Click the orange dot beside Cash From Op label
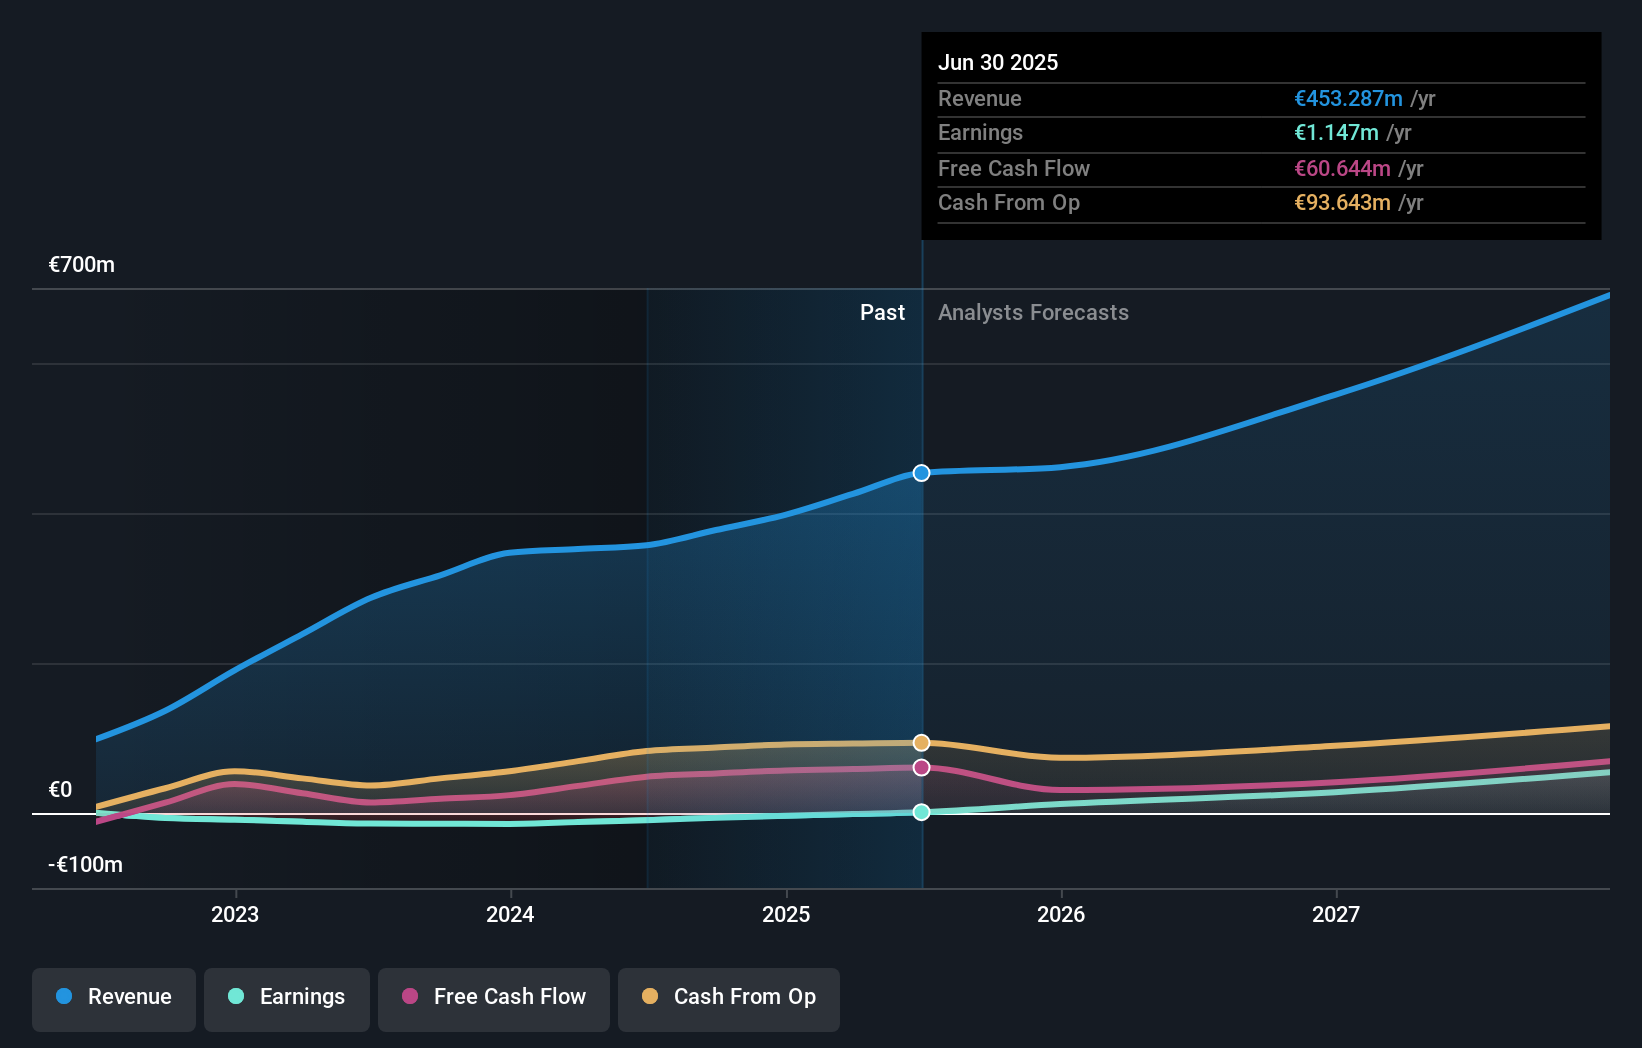 click(649, 996)
